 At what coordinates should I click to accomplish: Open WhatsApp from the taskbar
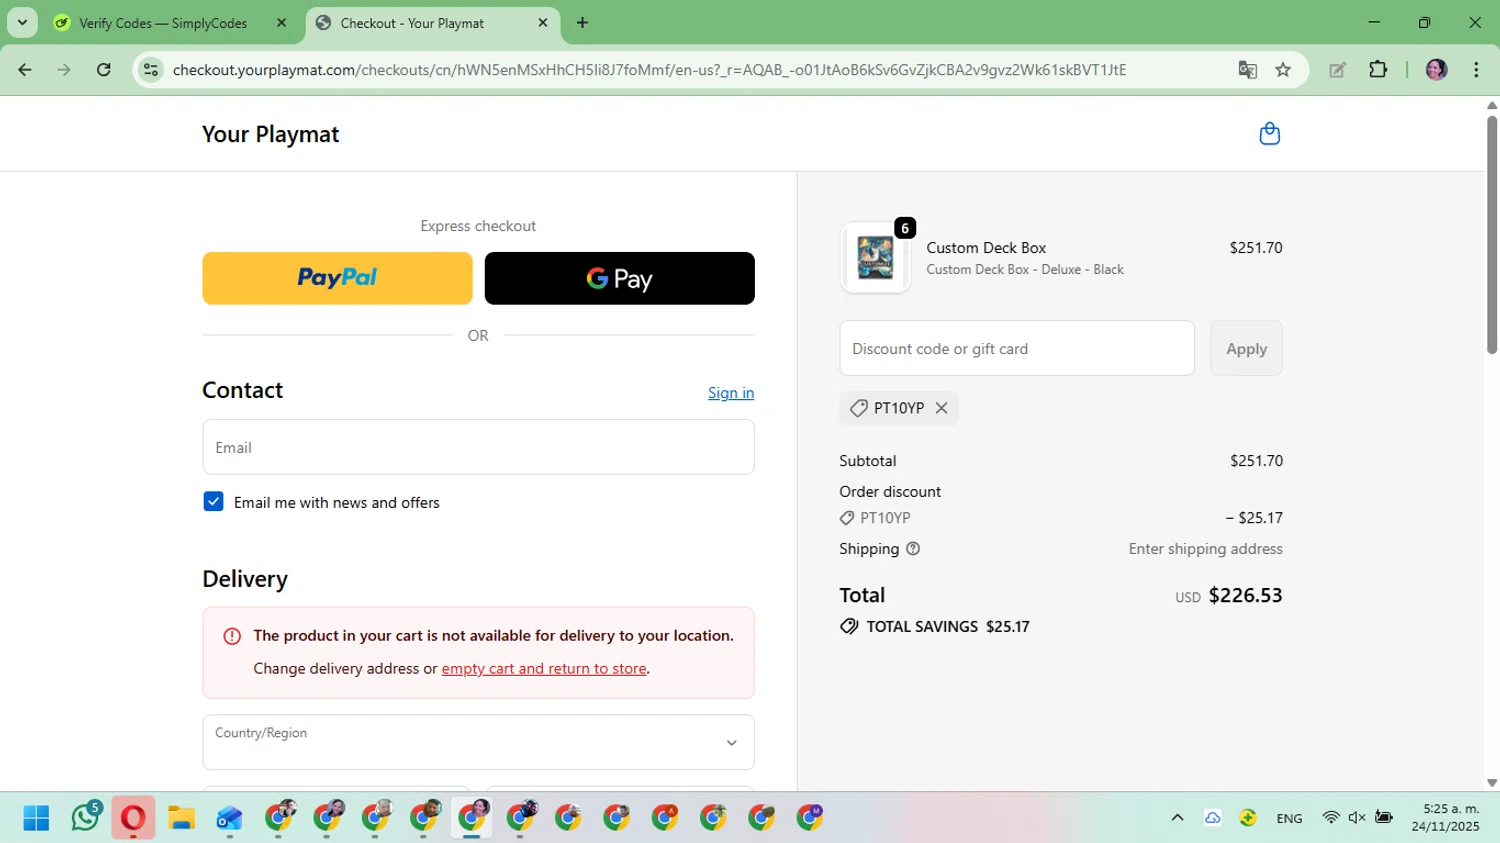(86, 817)
